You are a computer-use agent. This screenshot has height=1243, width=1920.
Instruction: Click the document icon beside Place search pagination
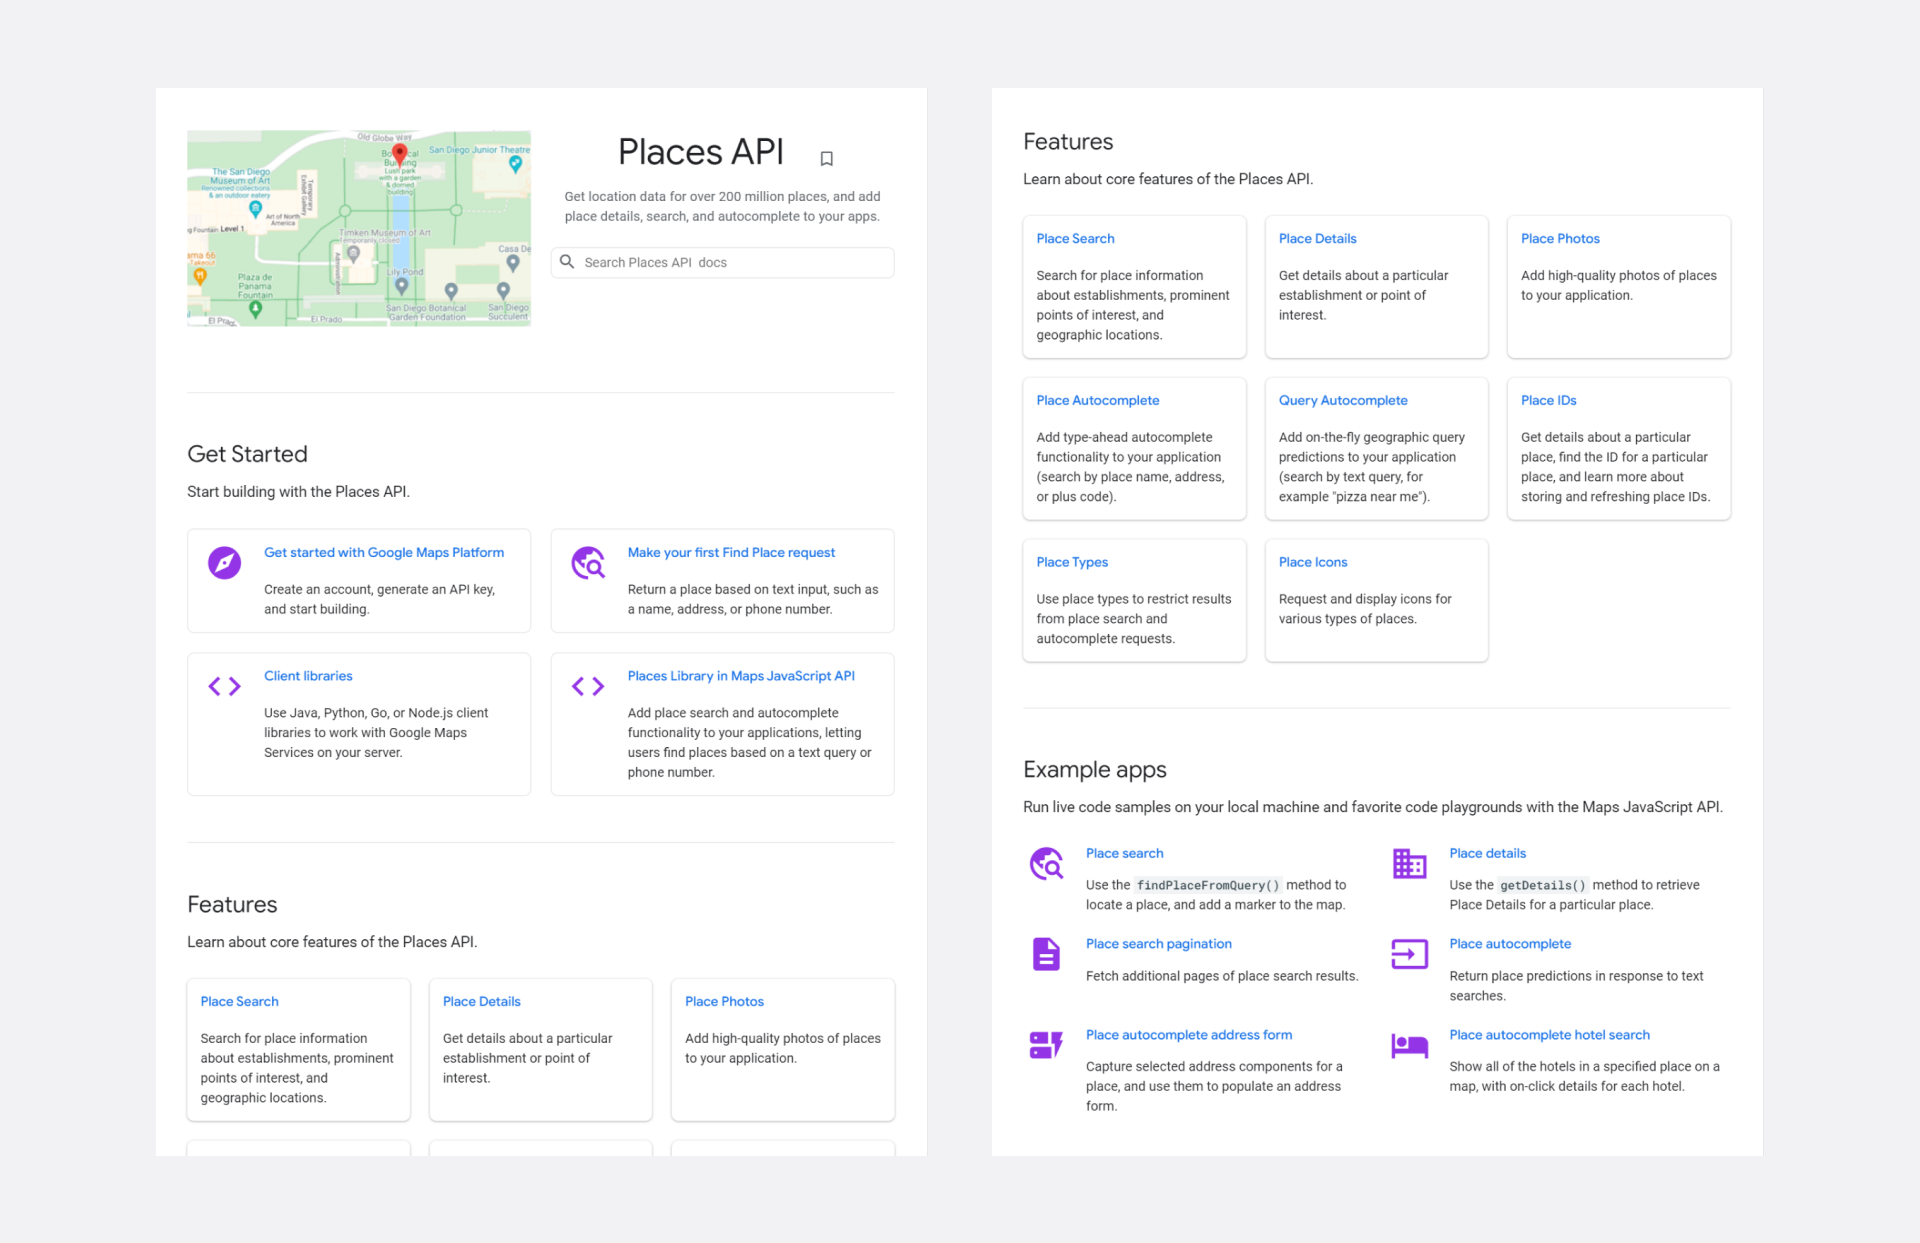point(1046,954)
